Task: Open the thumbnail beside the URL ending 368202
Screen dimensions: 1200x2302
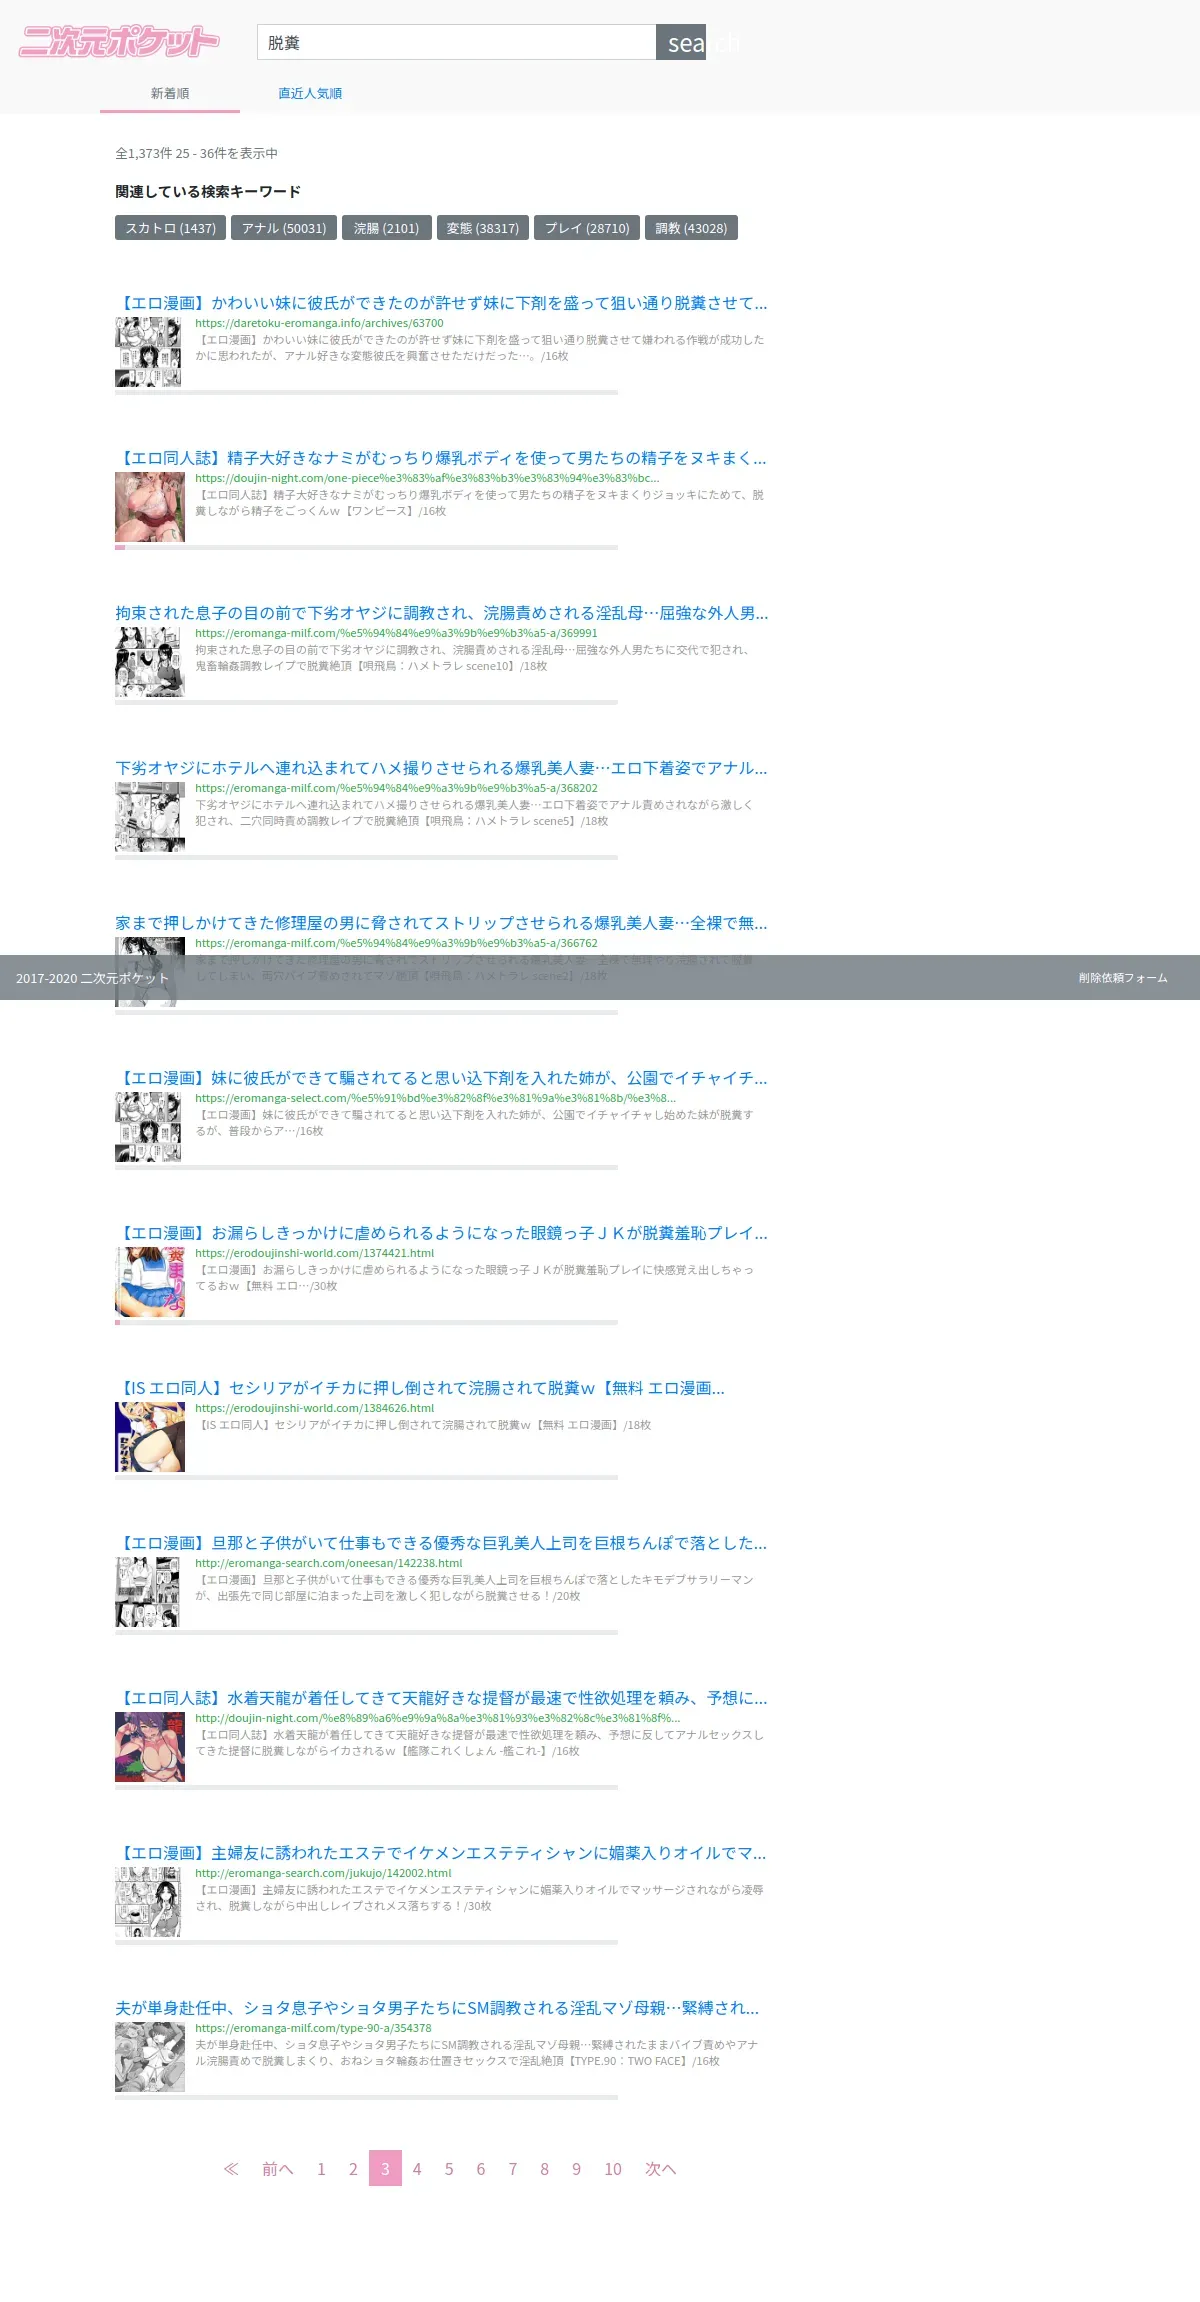Action: tap(150, 817)
